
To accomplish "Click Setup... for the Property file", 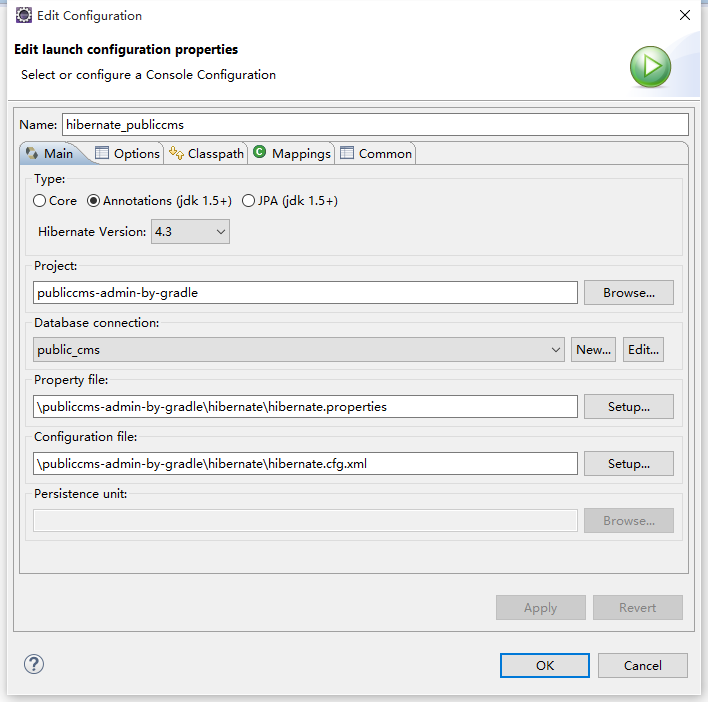I will click(629, 407).
